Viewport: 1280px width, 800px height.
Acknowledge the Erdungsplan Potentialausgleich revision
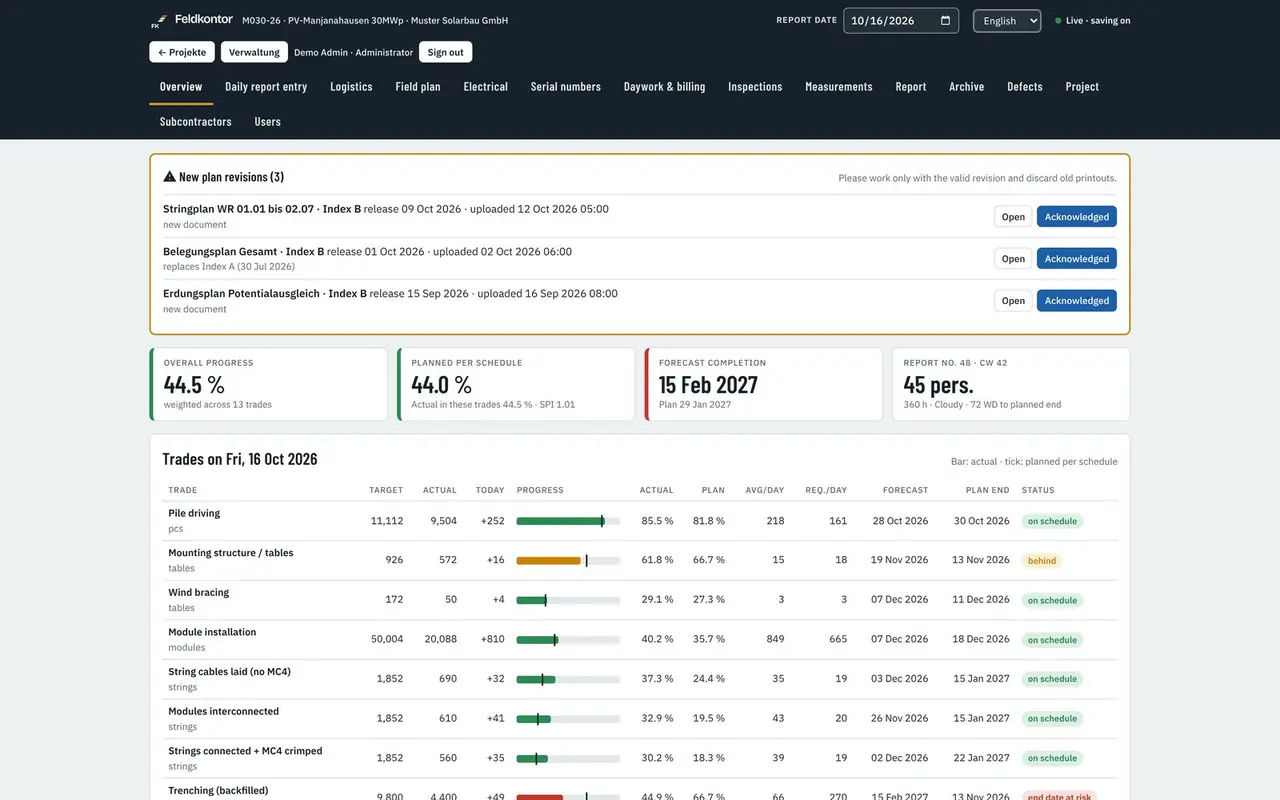click(1077, 301)
